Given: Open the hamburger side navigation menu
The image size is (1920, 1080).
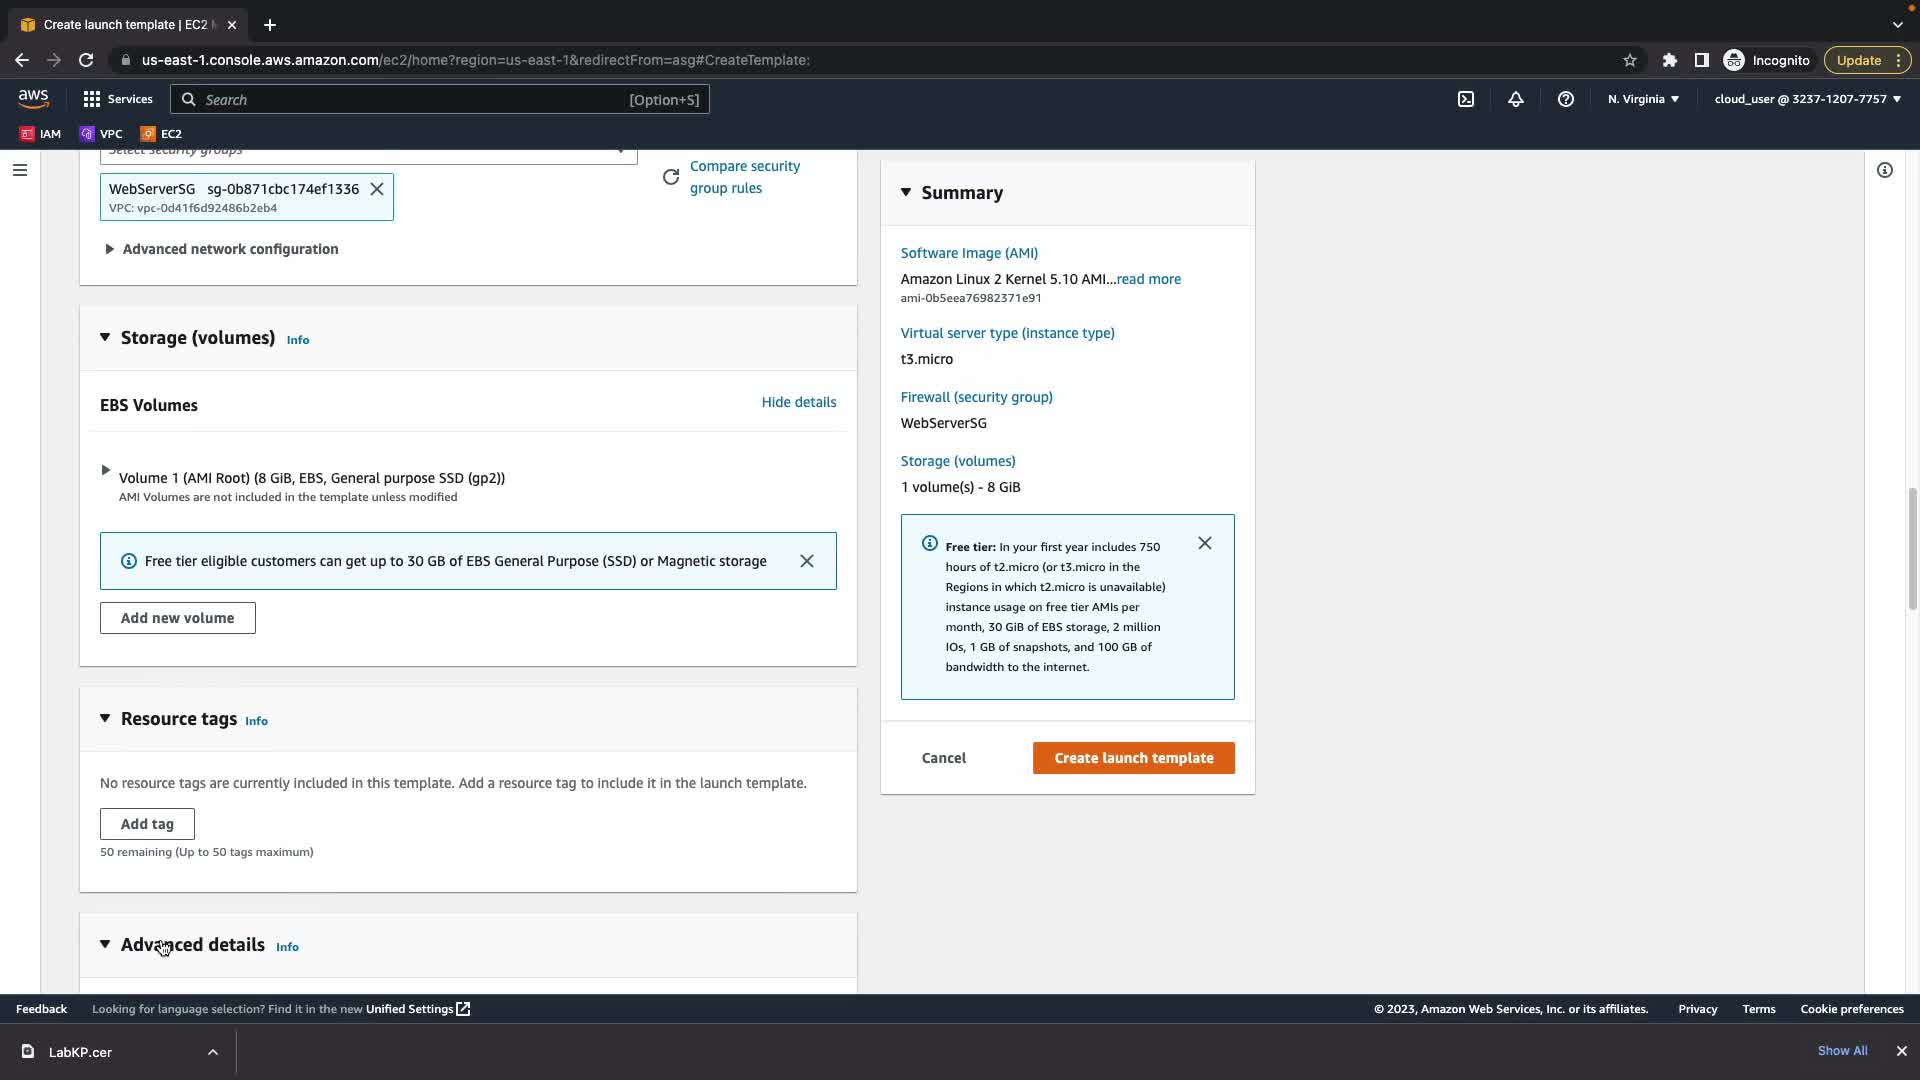Looking at the screenshot, I should coord(19,170).
